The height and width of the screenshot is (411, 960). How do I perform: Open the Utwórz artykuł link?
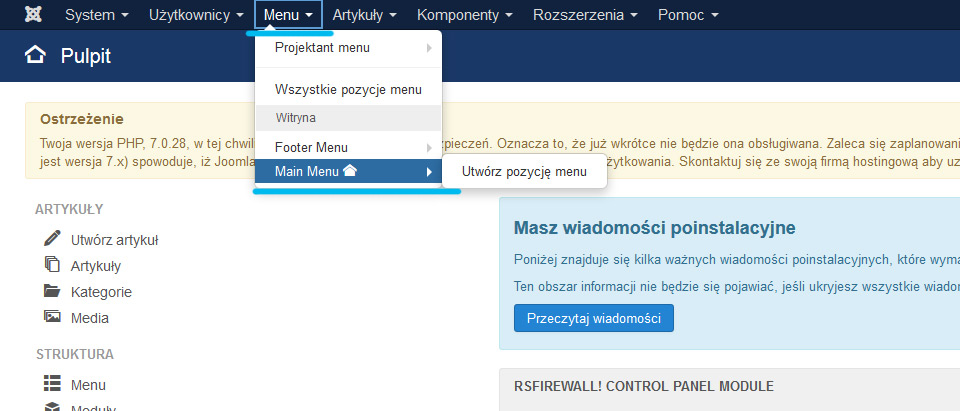115,240
